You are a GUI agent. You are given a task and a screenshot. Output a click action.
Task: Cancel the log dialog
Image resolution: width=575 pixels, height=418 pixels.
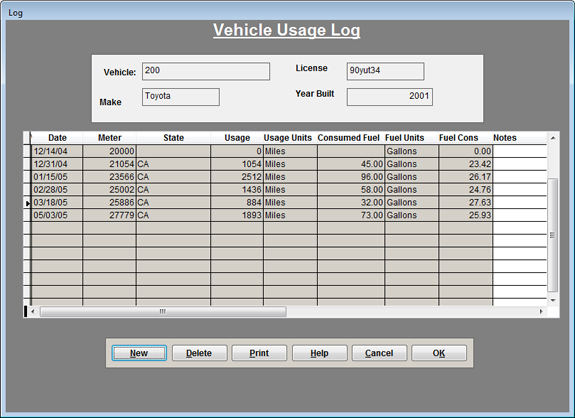tap(379, 353)
